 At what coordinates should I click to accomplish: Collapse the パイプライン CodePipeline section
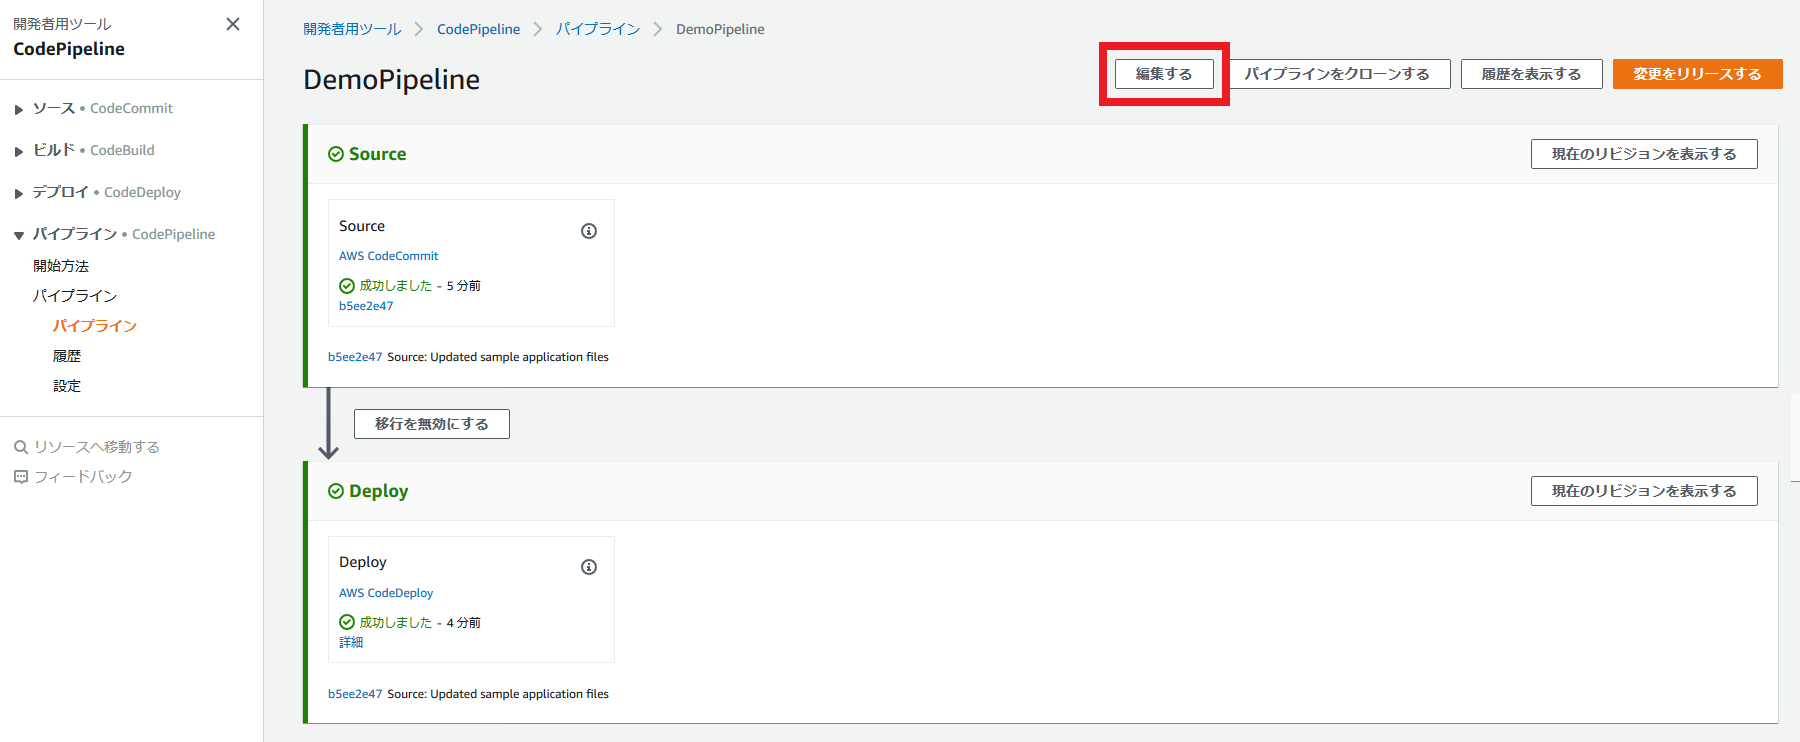[x=18, y=235]
